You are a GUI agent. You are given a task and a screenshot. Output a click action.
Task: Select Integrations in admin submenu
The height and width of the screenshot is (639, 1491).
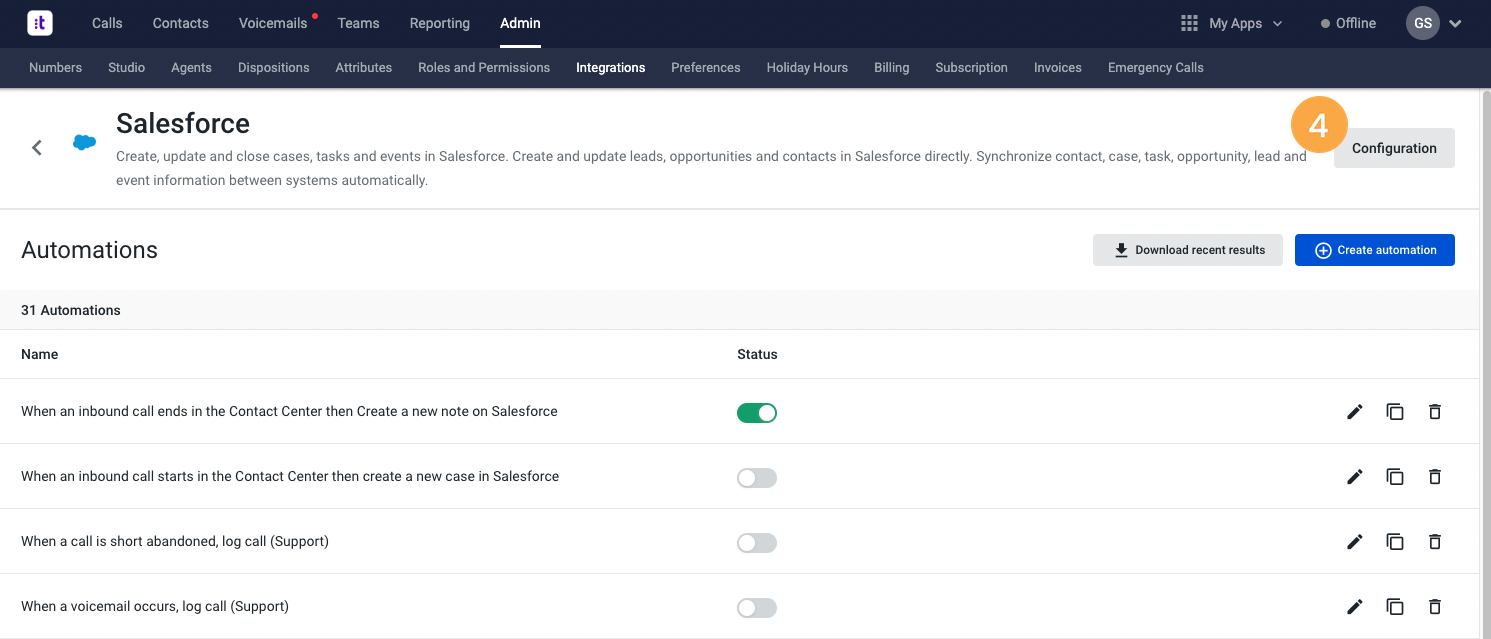611,68
